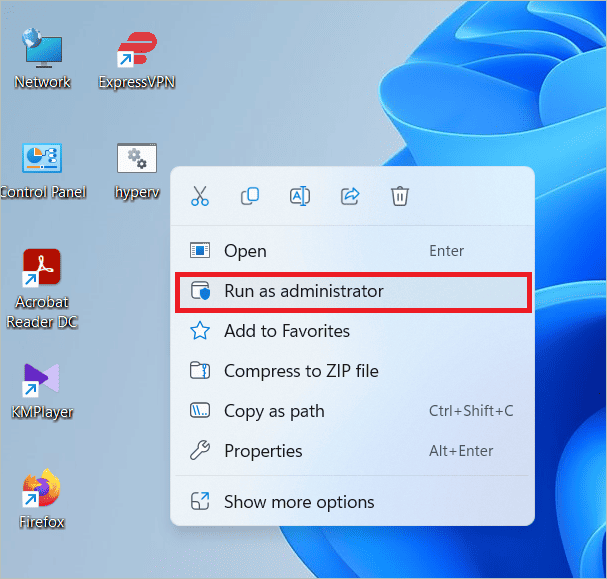Viewport: 607px width, 579px height.
Task: Open Properties from the context menu
Action: 353,451
